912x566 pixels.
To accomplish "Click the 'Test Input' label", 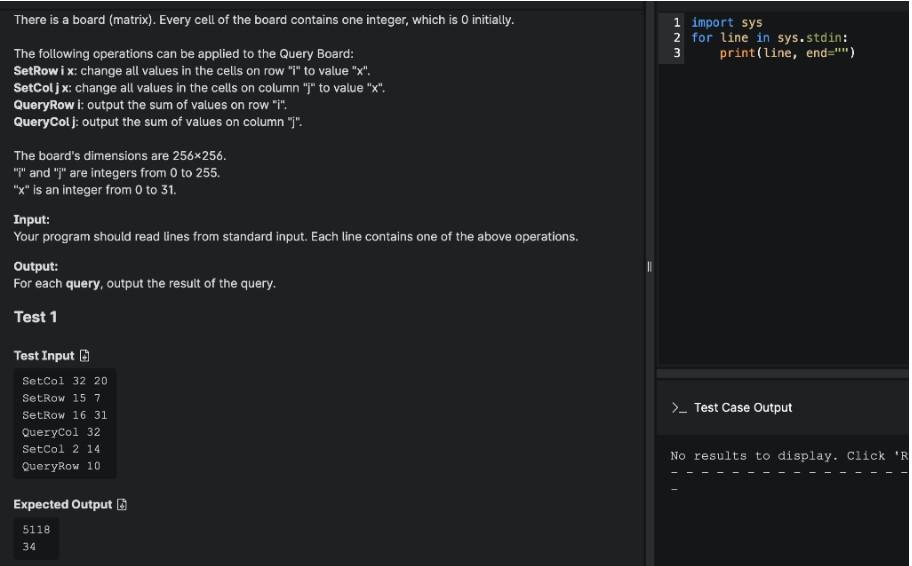I will (x=44, y=355).
